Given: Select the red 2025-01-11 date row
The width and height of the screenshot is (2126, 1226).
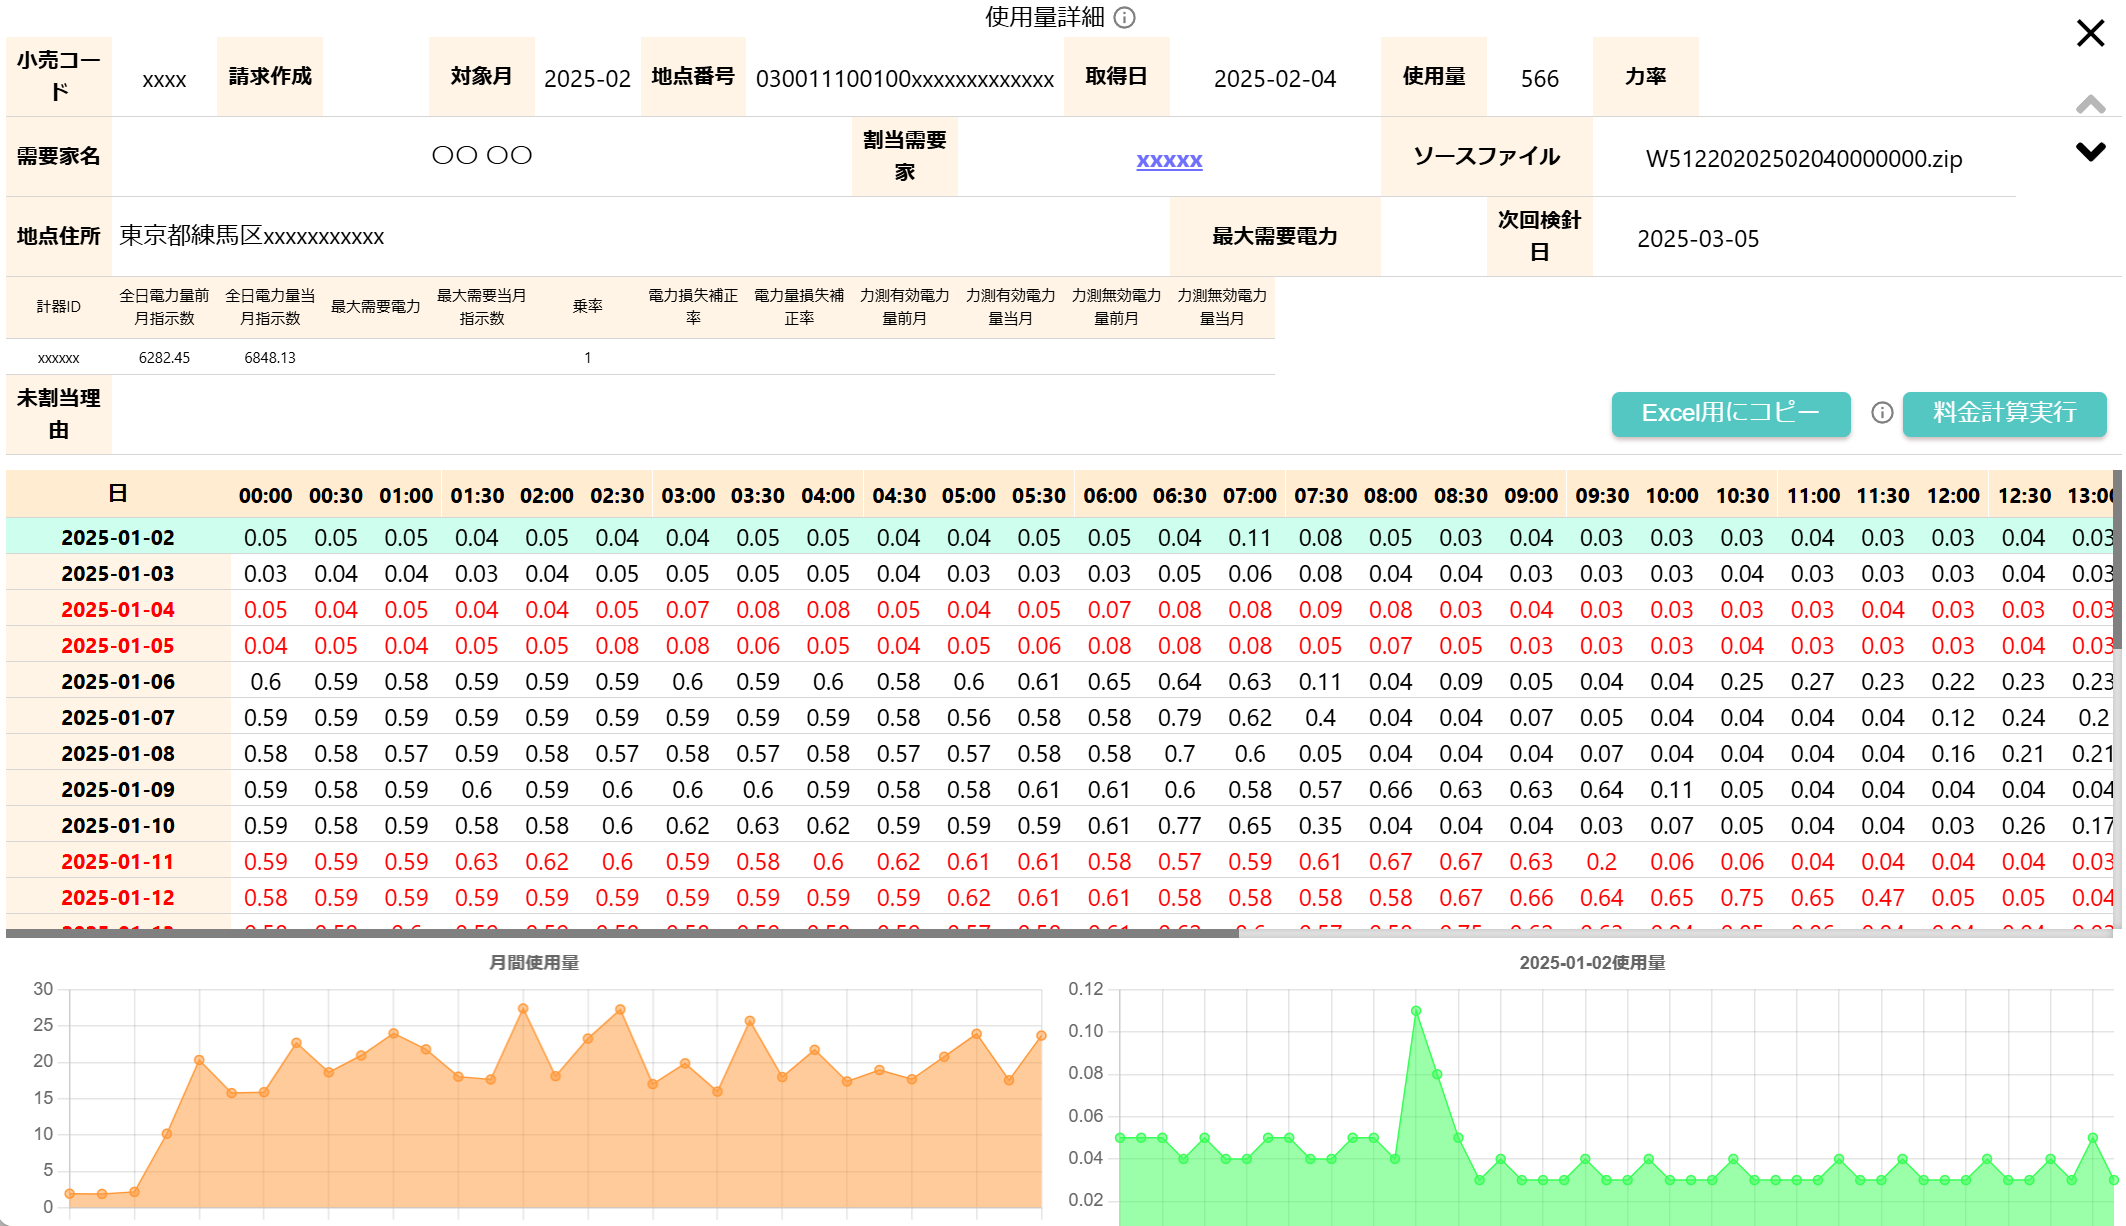Looking at the screenshot, I should (118, 862).
